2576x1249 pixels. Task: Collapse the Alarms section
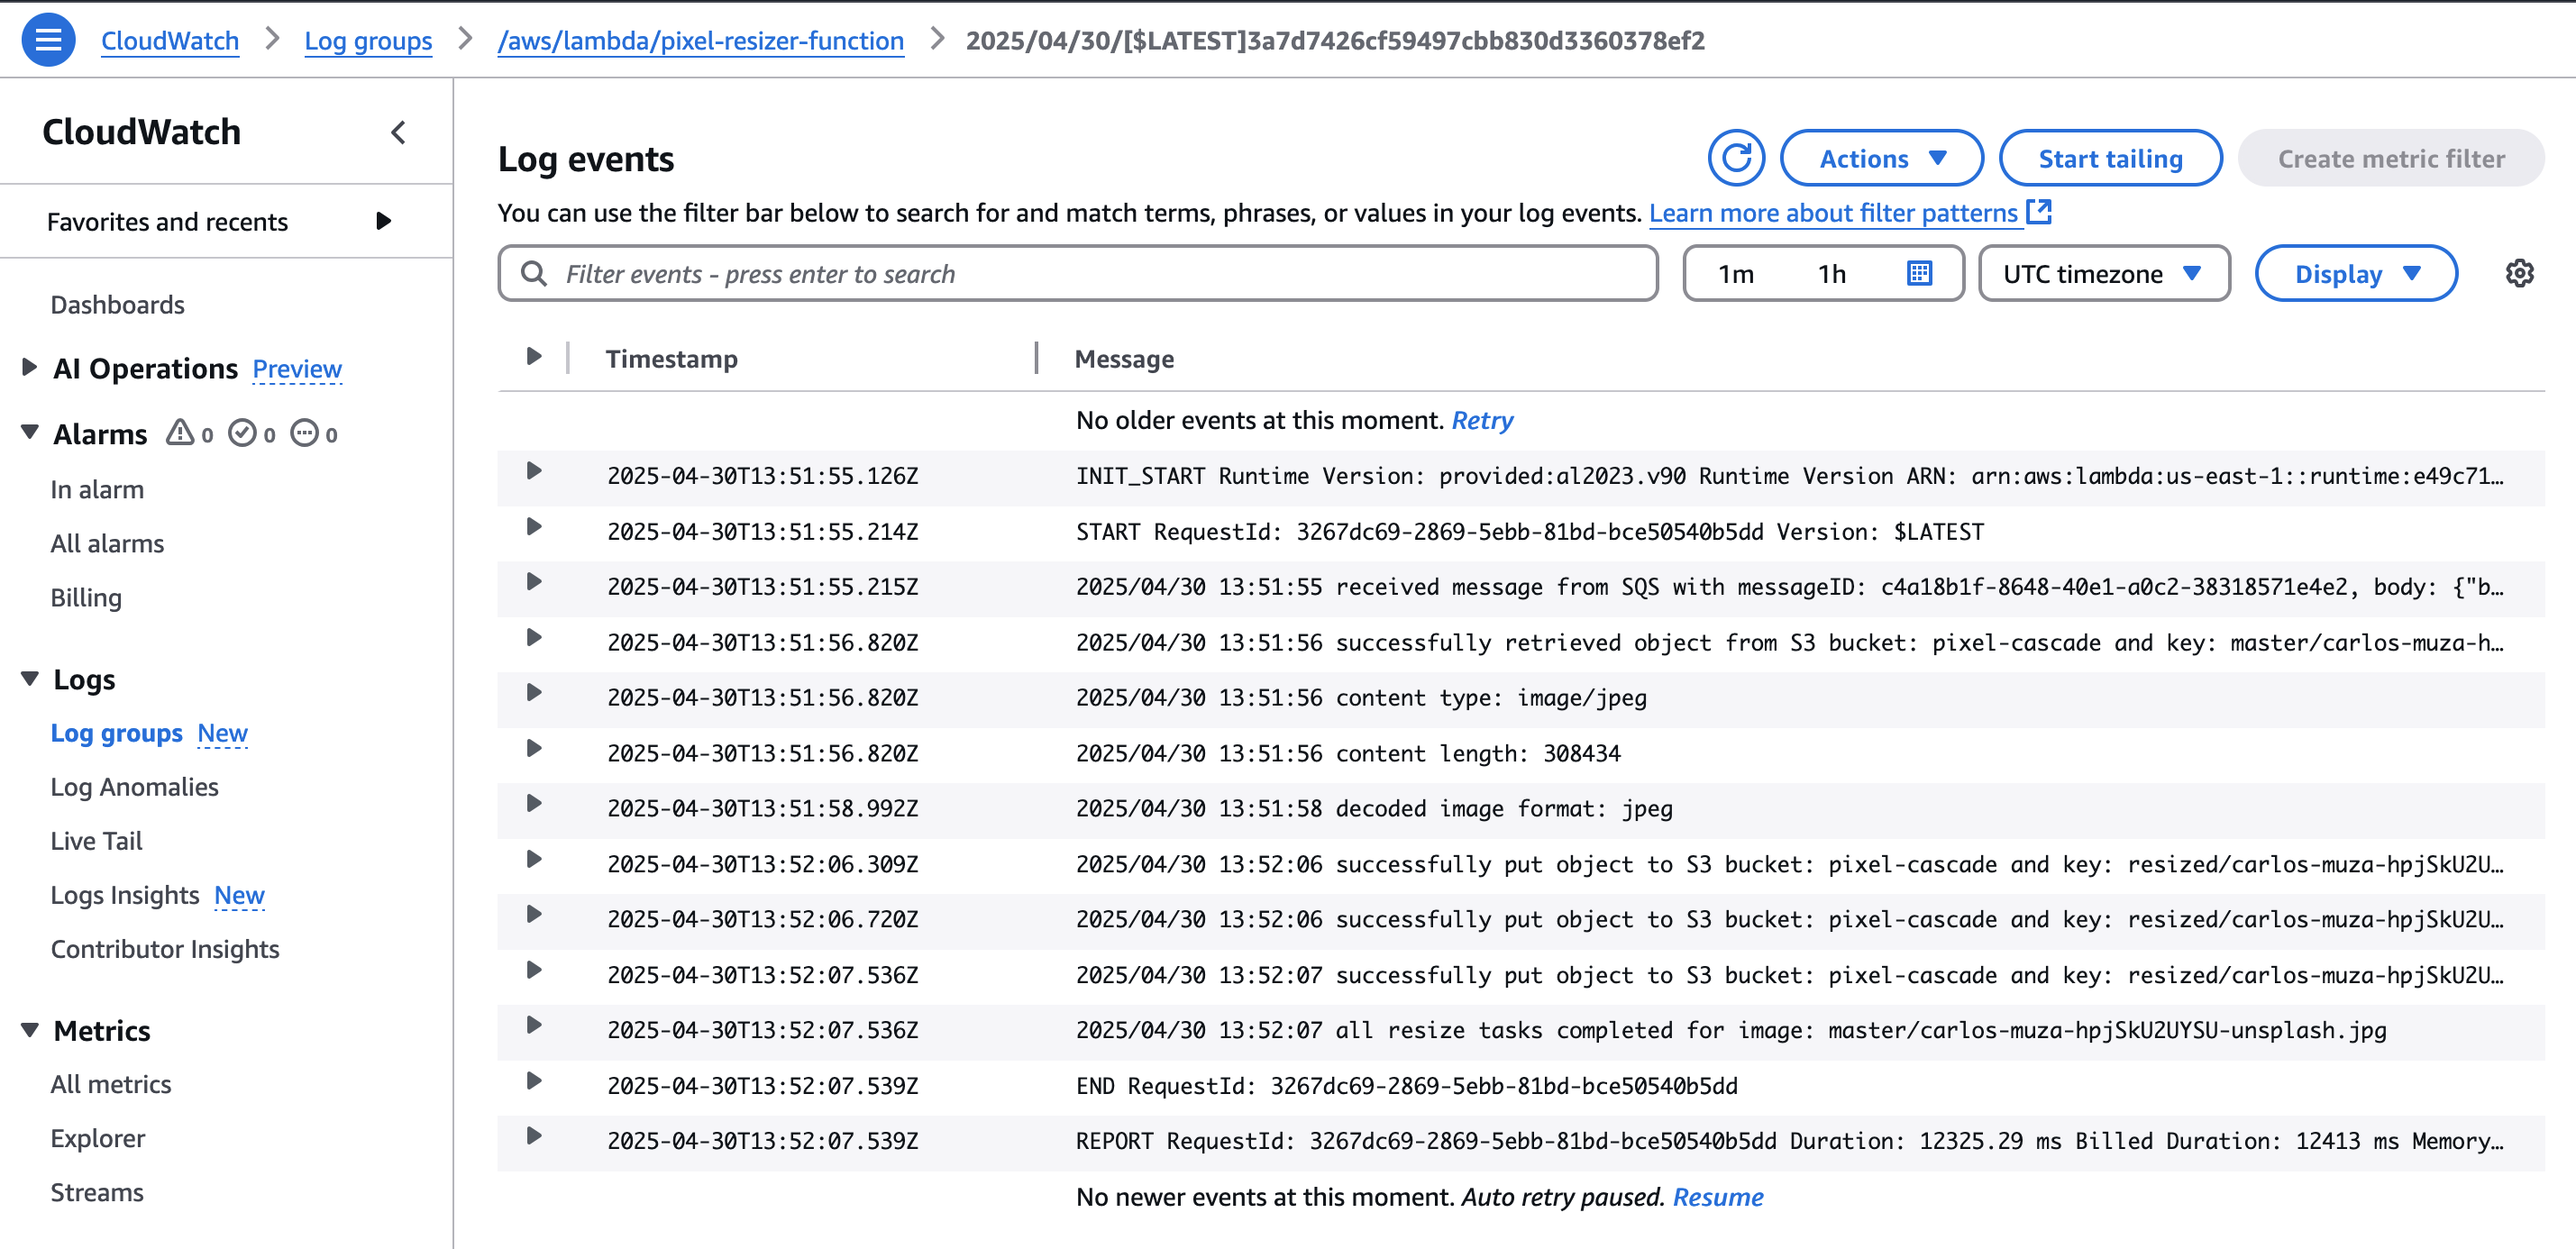30,432
